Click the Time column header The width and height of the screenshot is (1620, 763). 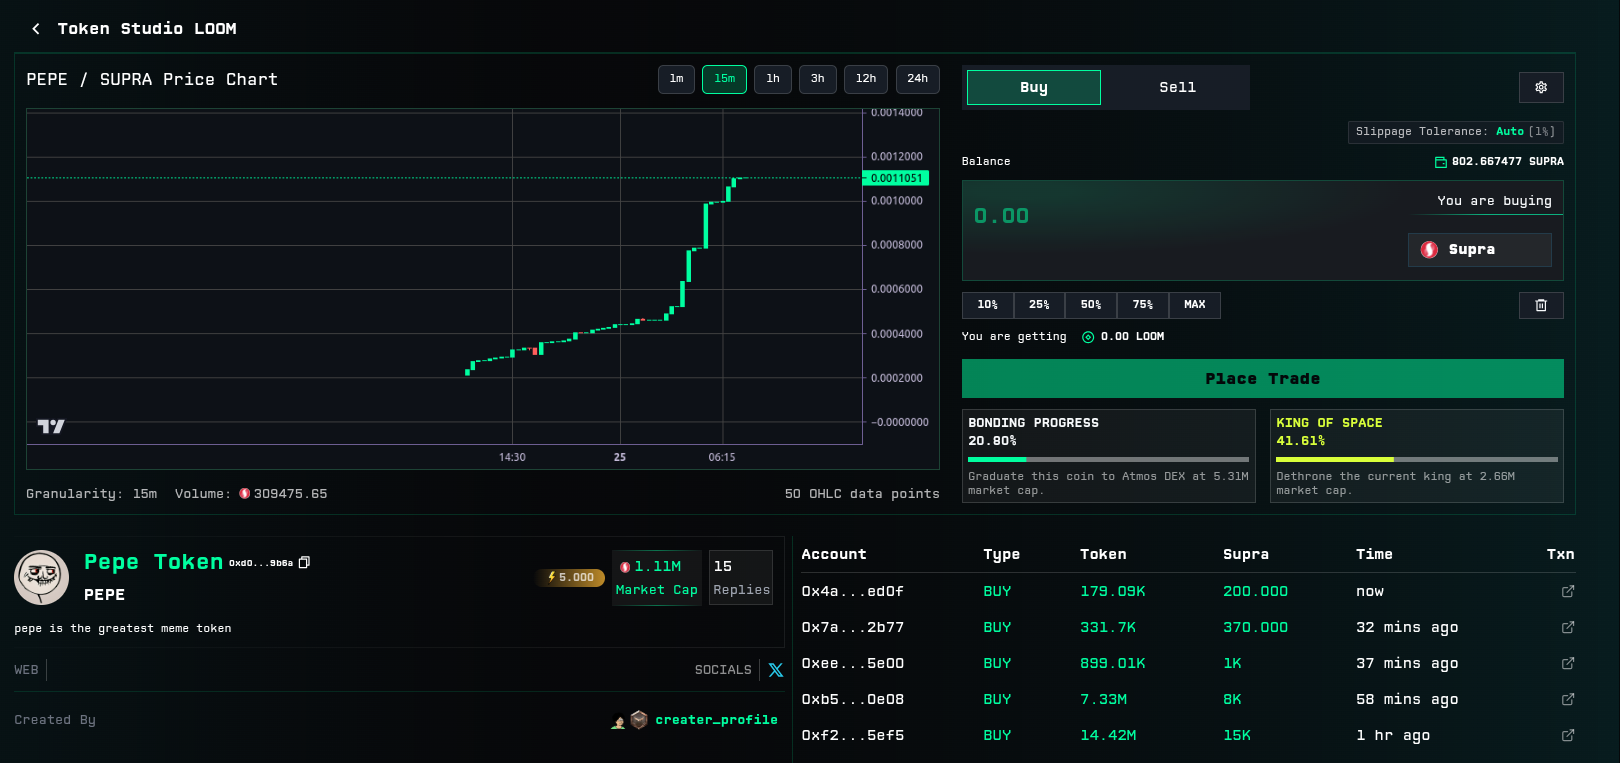click(1374, 554)
